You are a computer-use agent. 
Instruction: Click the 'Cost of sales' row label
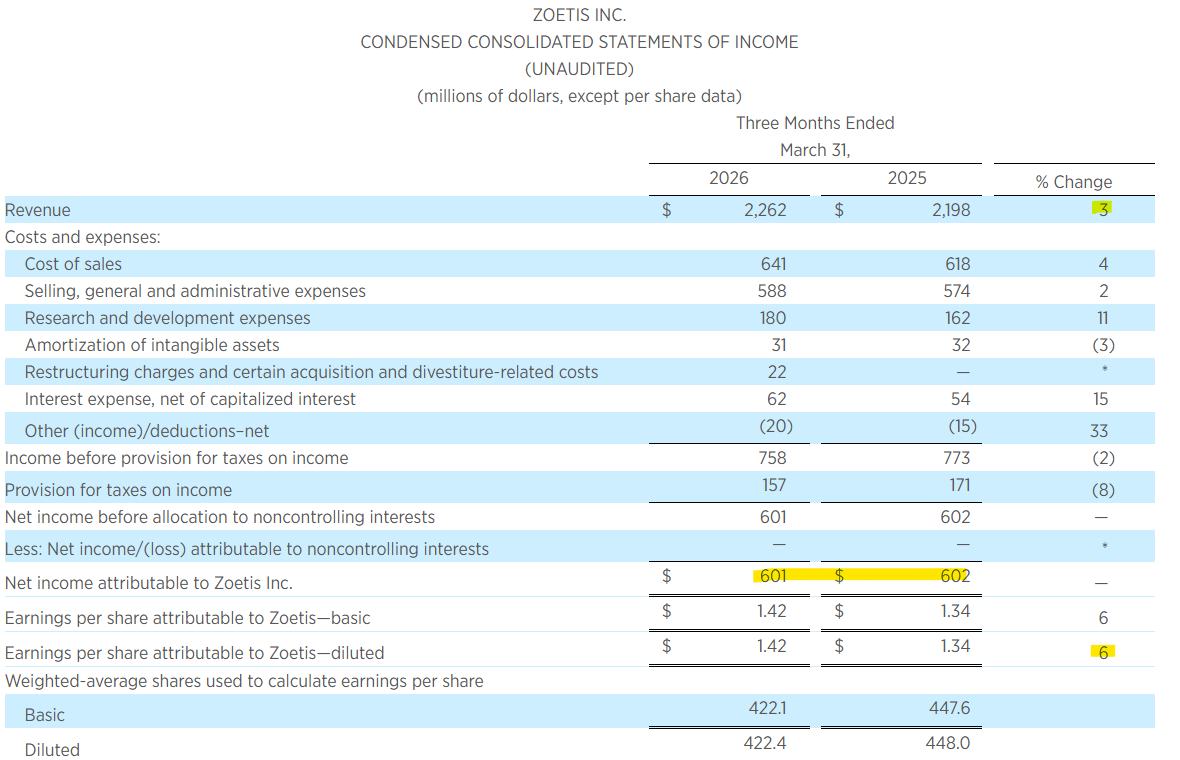point(73,264)
